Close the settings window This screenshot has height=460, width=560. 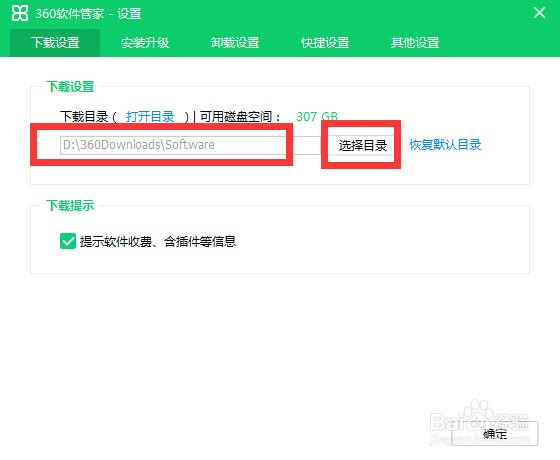click(539, 13)
